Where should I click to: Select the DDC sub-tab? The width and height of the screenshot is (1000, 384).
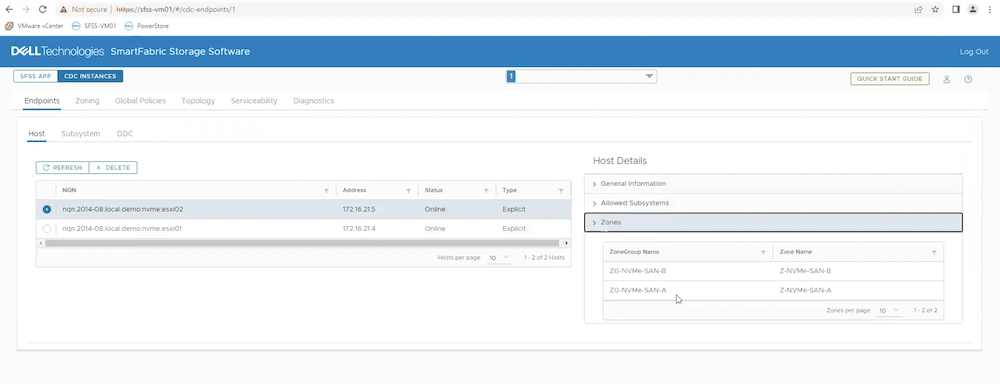tap(125, 134)
